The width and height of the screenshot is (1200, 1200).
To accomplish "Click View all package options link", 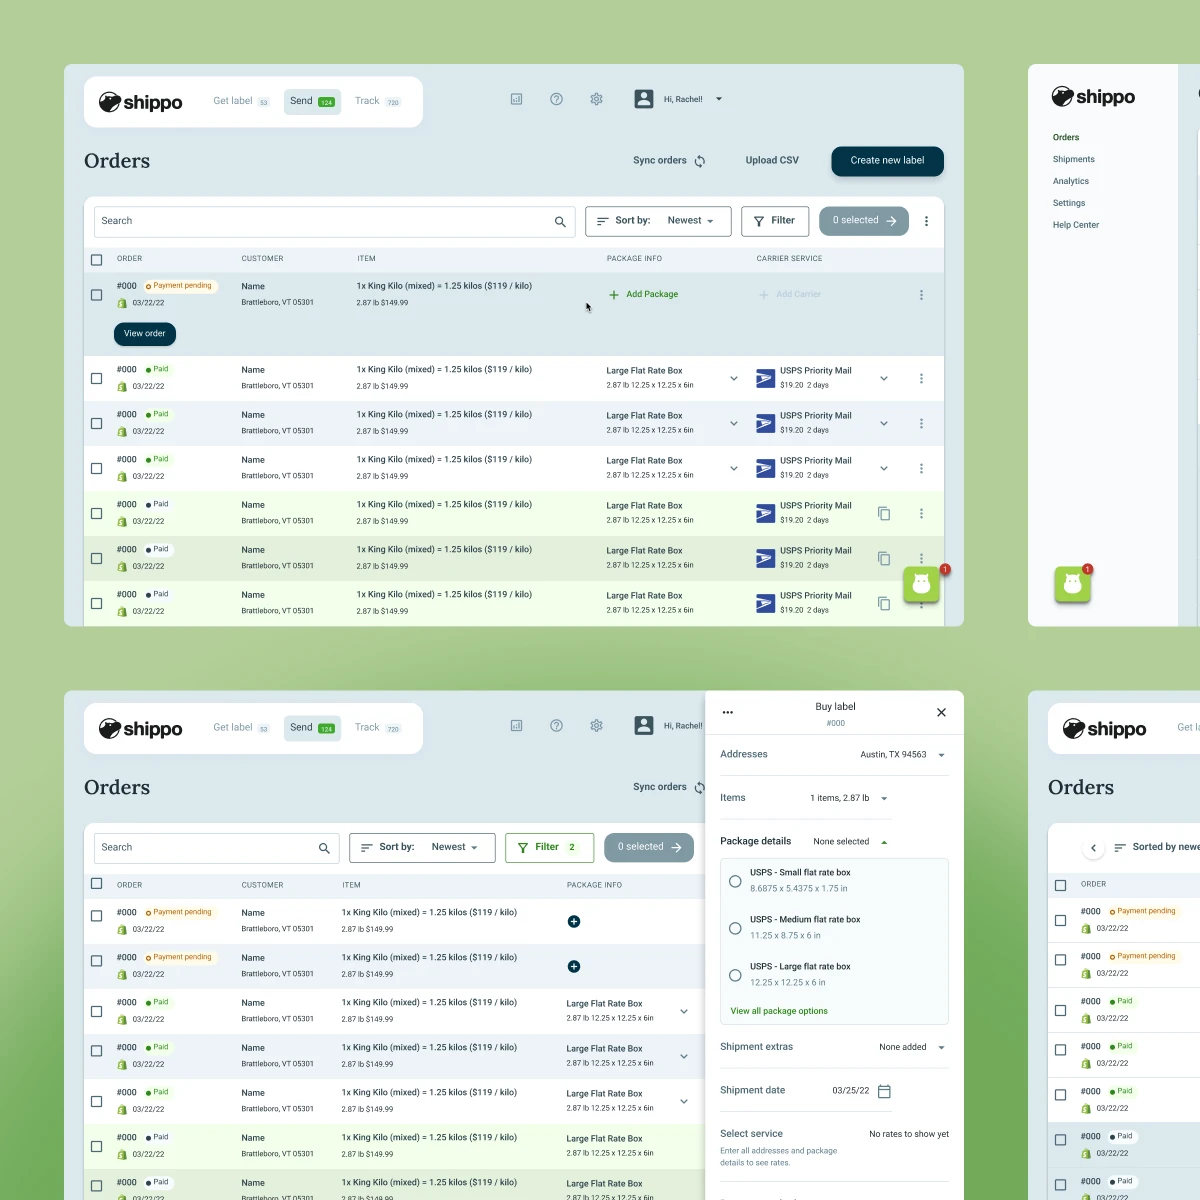I will 779,1011.
